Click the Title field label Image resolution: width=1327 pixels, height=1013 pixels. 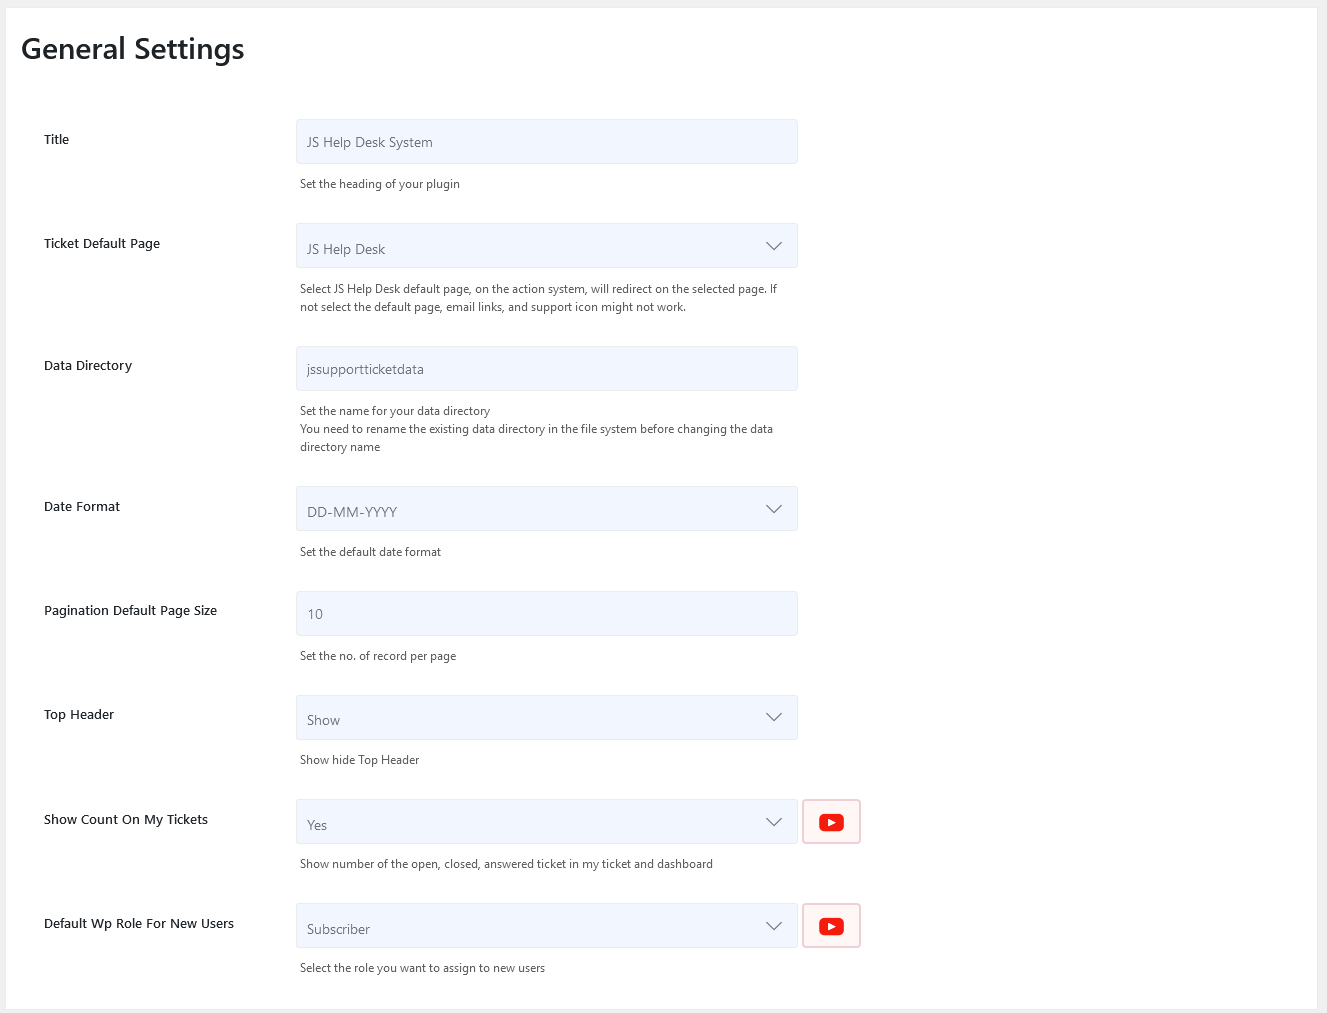(56, 140)
